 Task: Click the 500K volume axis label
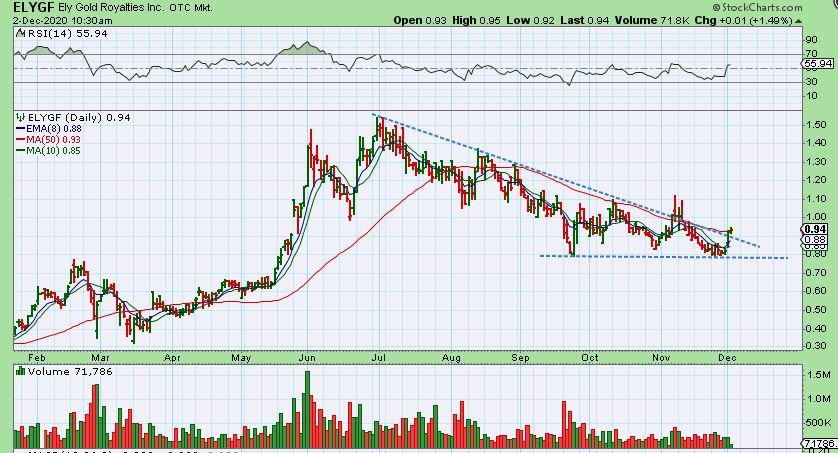[x=818, y=423]
